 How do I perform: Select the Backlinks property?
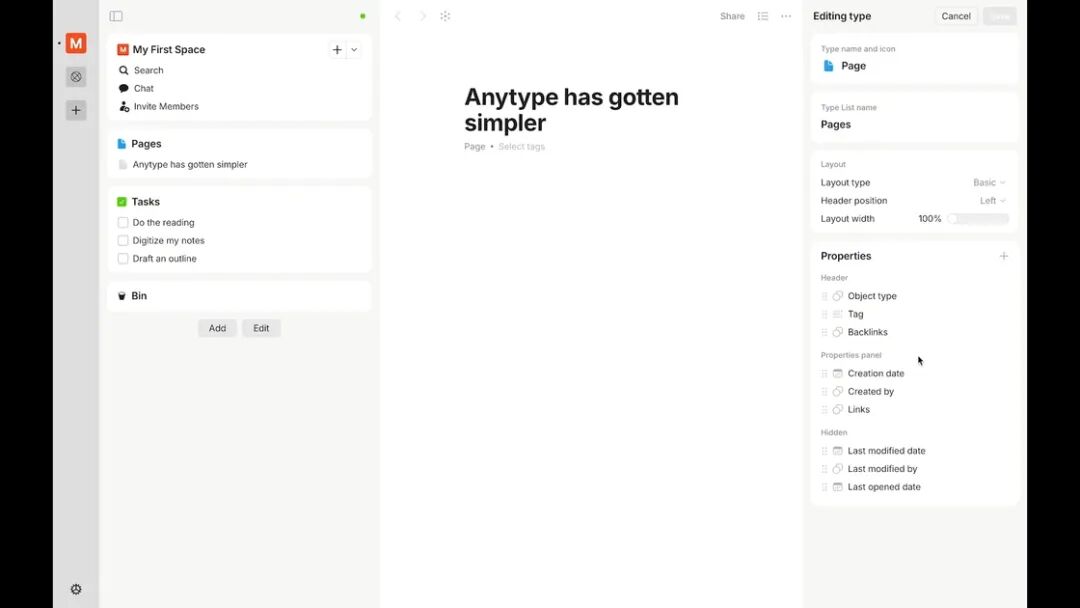(x=867, y=332)
